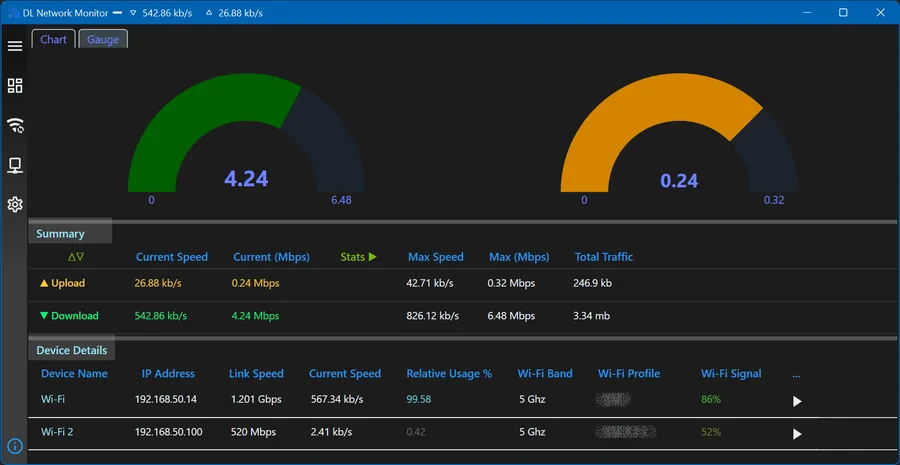The height and width of the screenshot is (465, 900).
Task: Click the Device Name column header
Action: point(74,374)
